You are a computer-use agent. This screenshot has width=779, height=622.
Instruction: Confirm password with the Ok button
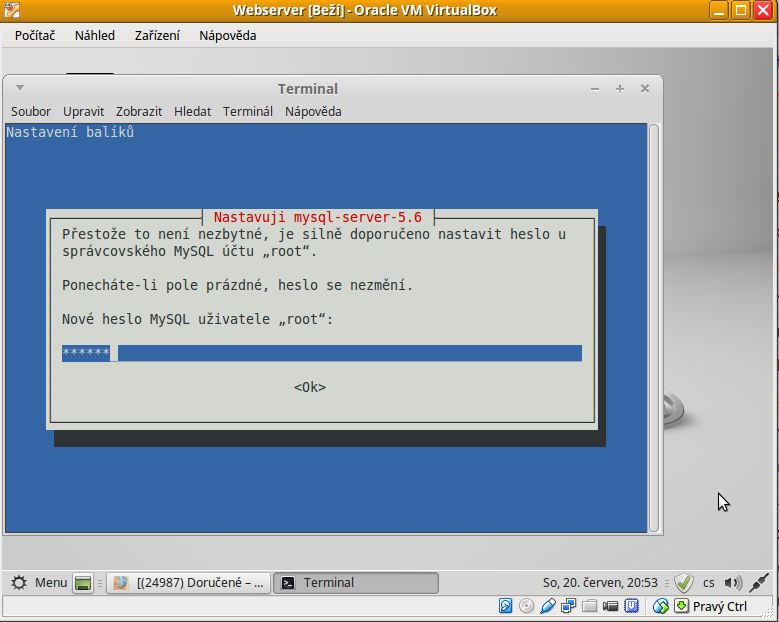[x=310, y=387]
